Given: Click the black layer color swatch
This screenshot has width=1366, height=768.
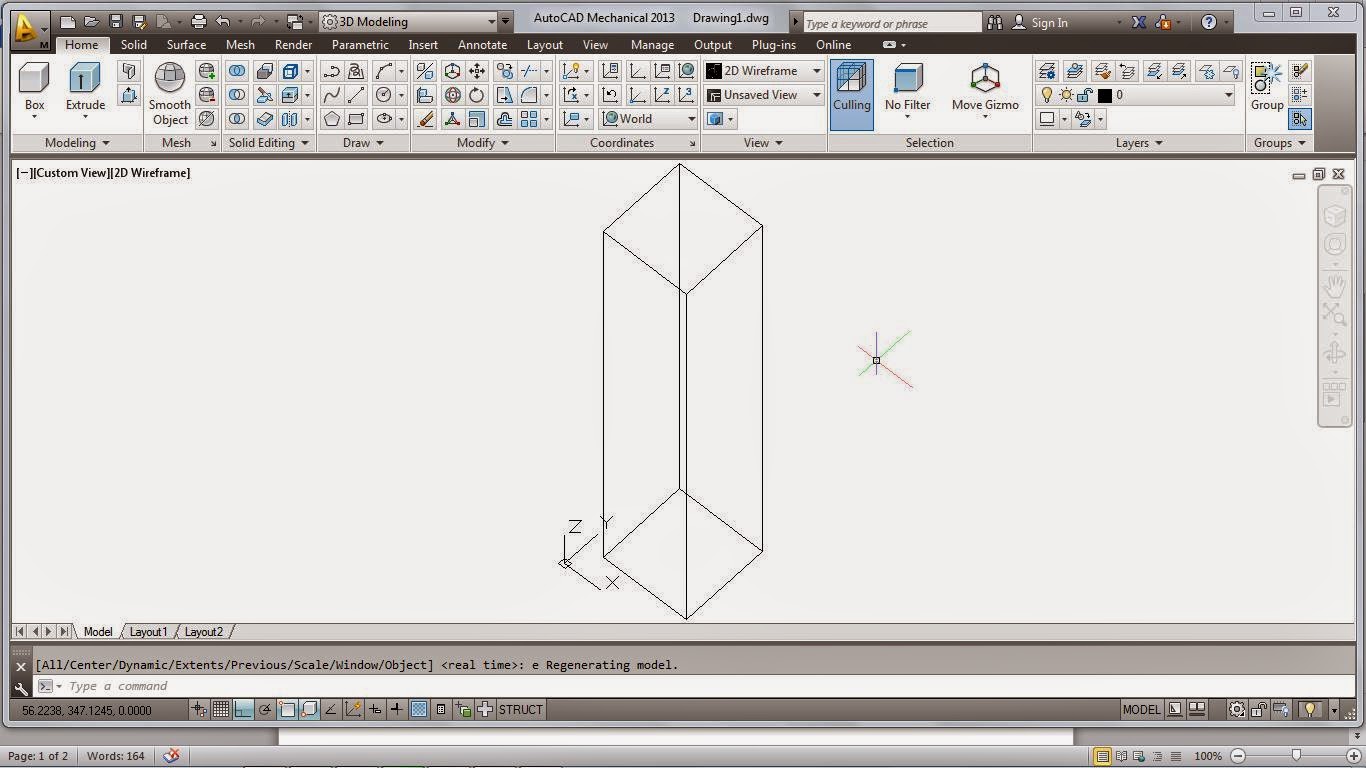Looking at the screenshot, I should (1103, 95).
